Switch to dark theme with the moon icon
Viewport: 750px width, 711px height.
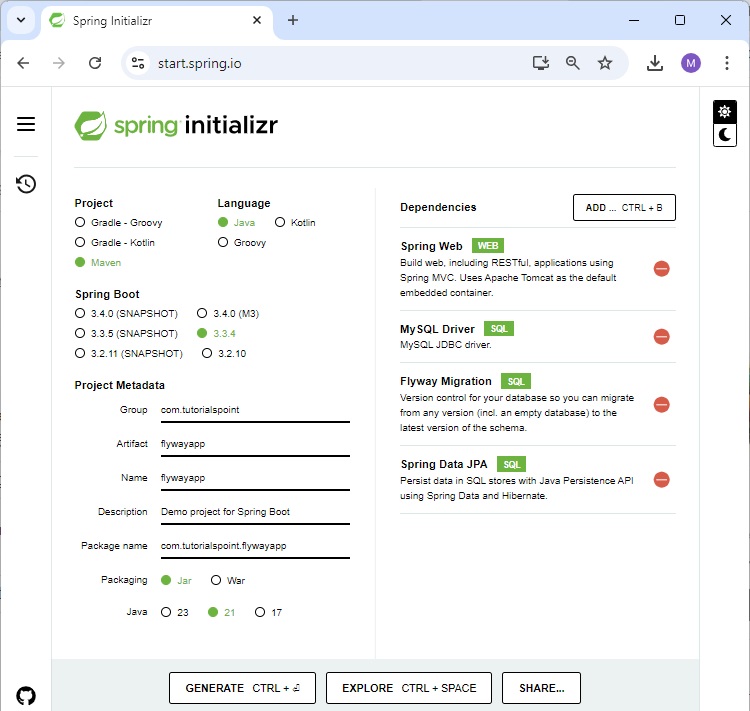tap(724, 135)
